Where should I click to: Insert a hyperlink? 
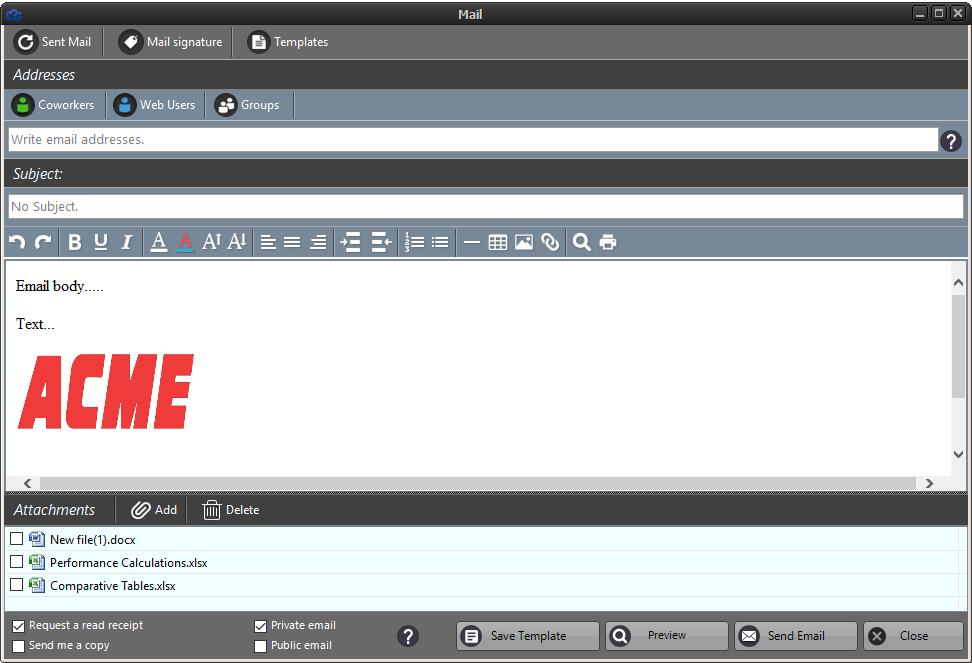pos(550,242)
